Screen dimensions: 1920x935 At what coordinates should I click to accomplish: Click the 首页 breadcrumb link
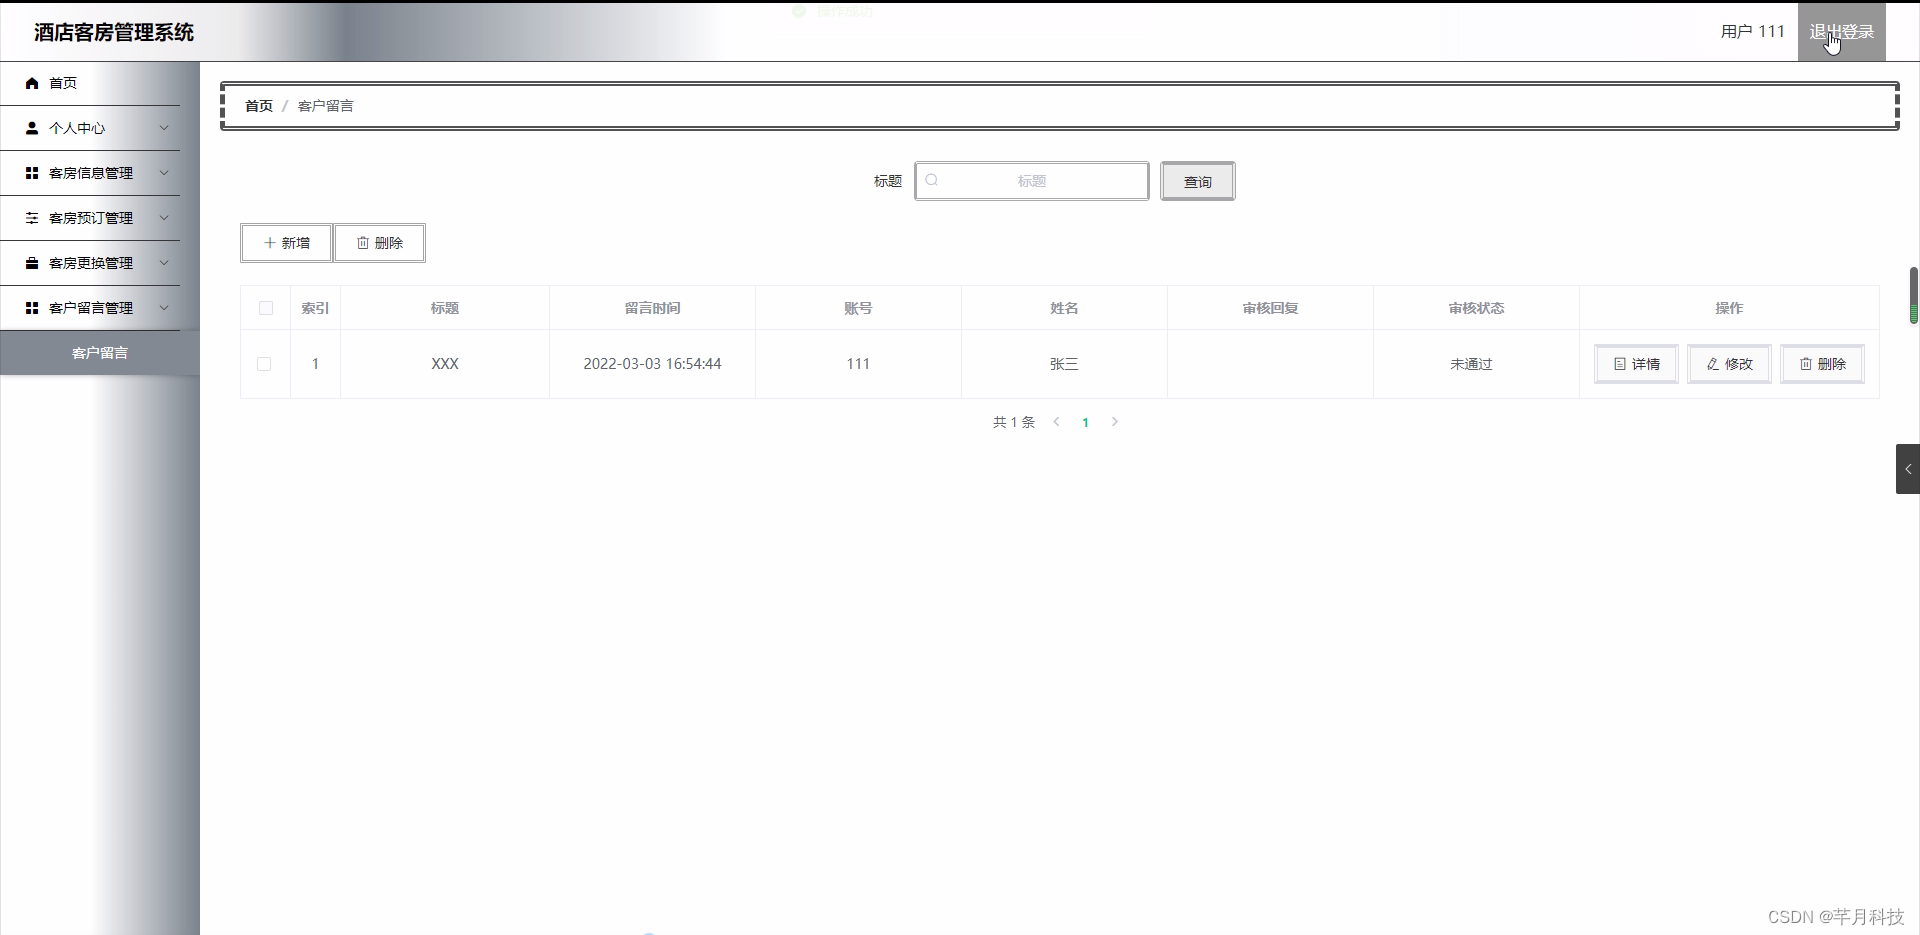coord(259,106)
